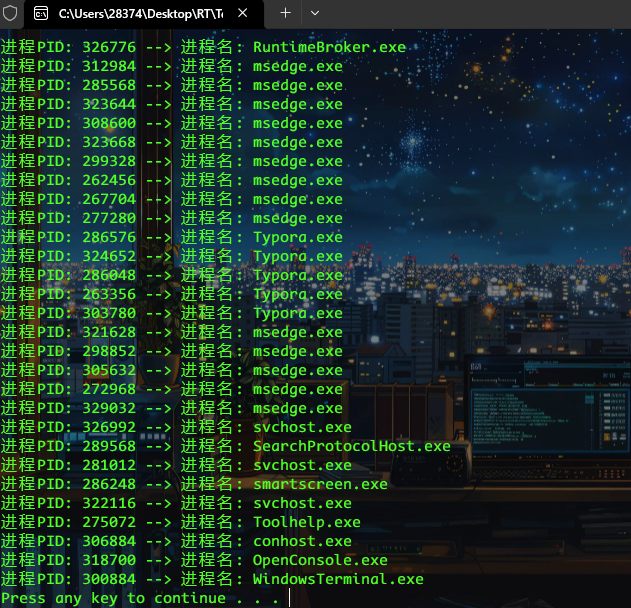The width and height of the screenshot is (631, 608).
Task: Click PID 305632 value
Action: tap(109, 370)
